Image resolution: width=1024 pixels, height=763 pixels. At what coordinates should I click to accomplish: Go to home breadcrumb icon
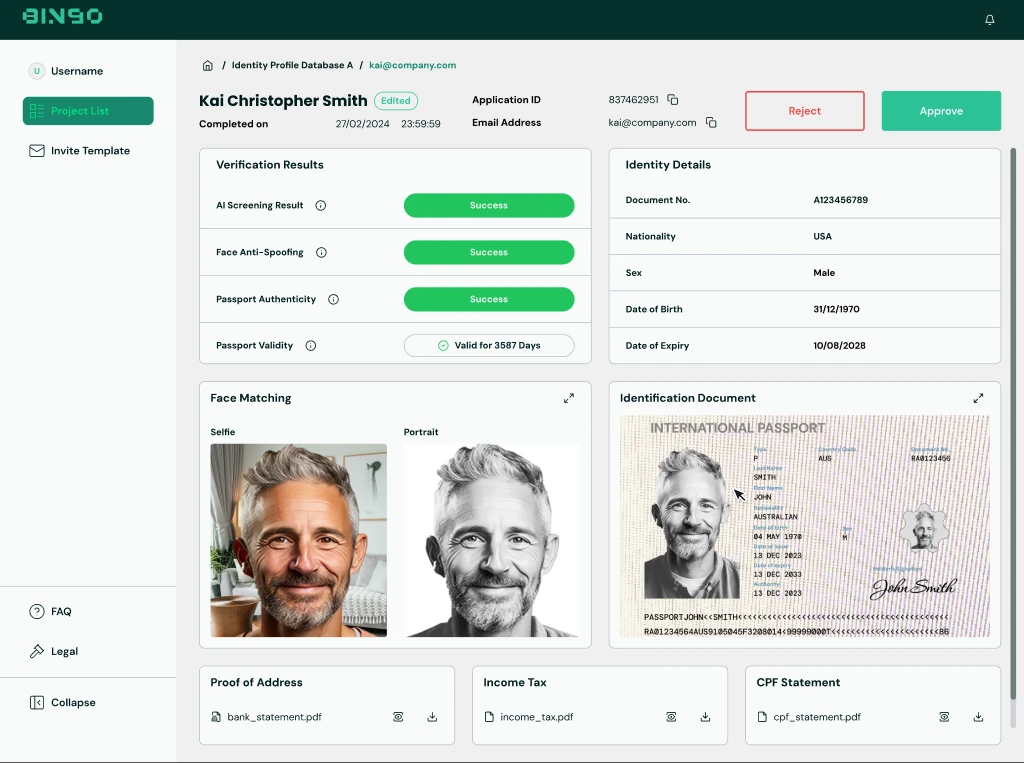pyautogui.click(x=208, y=65)
